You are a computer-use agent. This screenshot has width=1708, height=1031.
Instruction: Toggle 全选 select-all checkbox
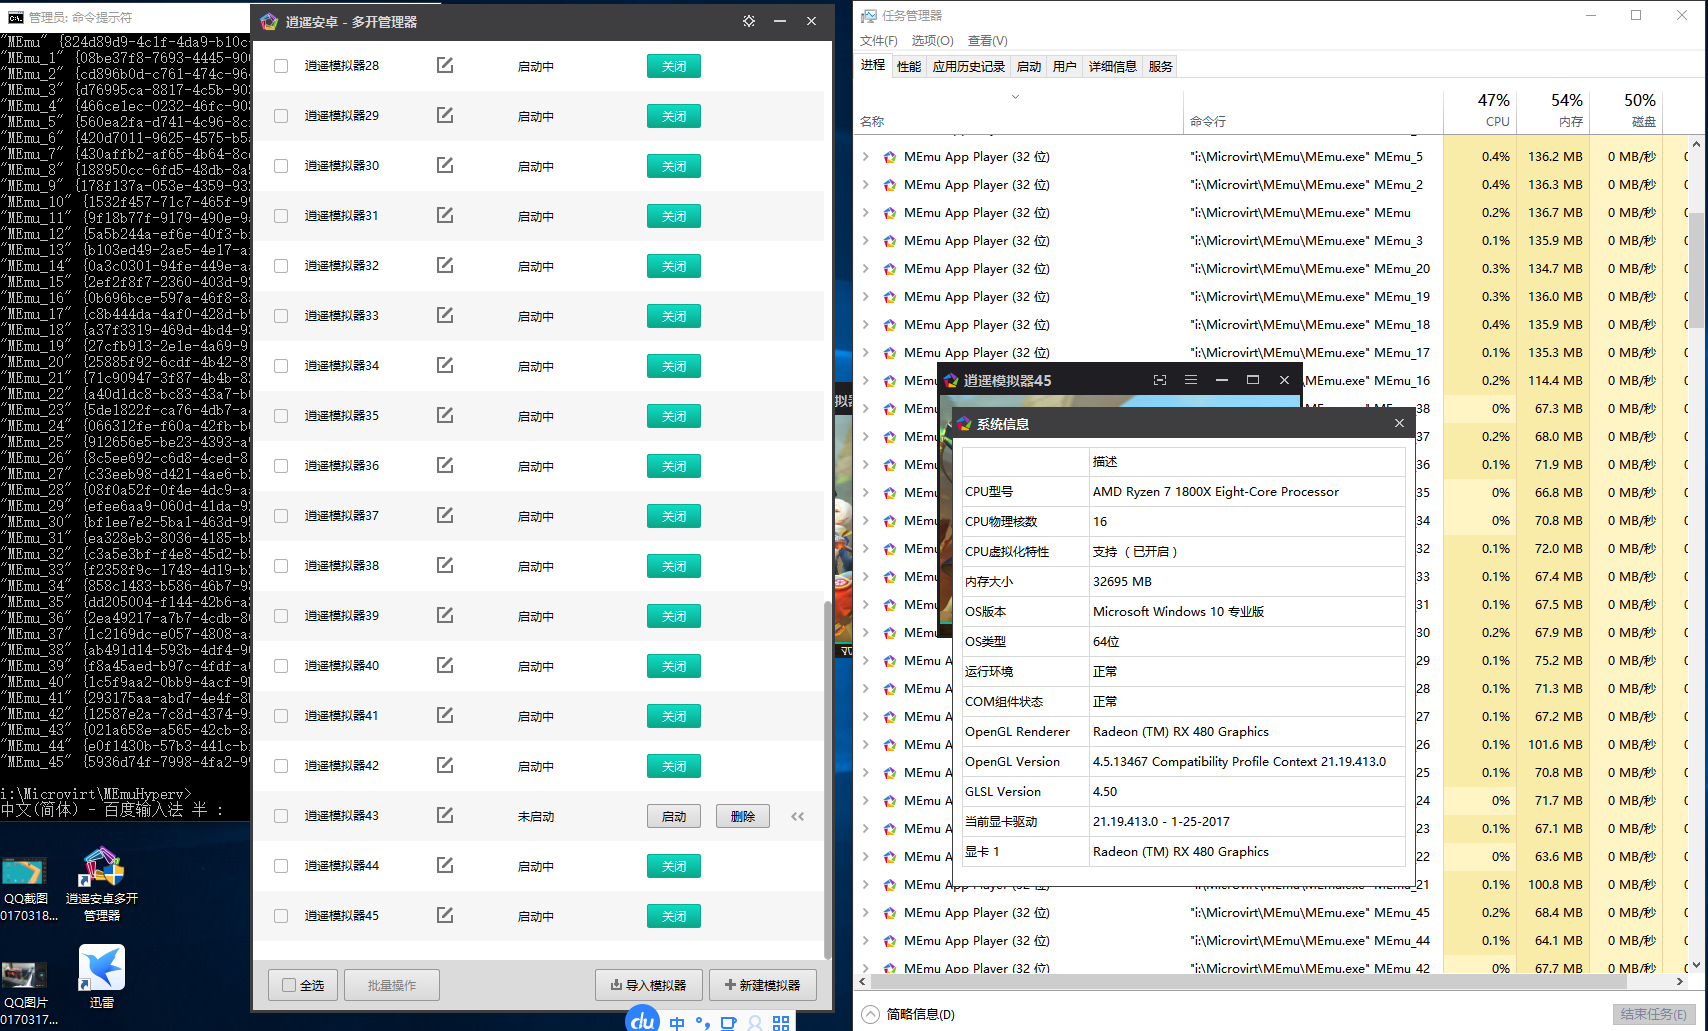click(x=289, y=985)
